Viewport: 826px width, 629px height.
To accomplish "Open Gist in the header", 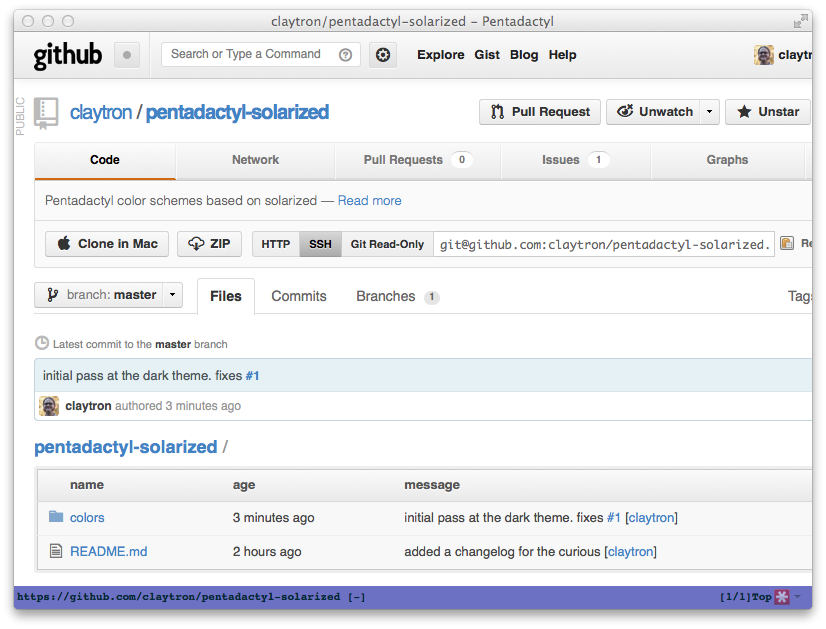I will (487, 55).
